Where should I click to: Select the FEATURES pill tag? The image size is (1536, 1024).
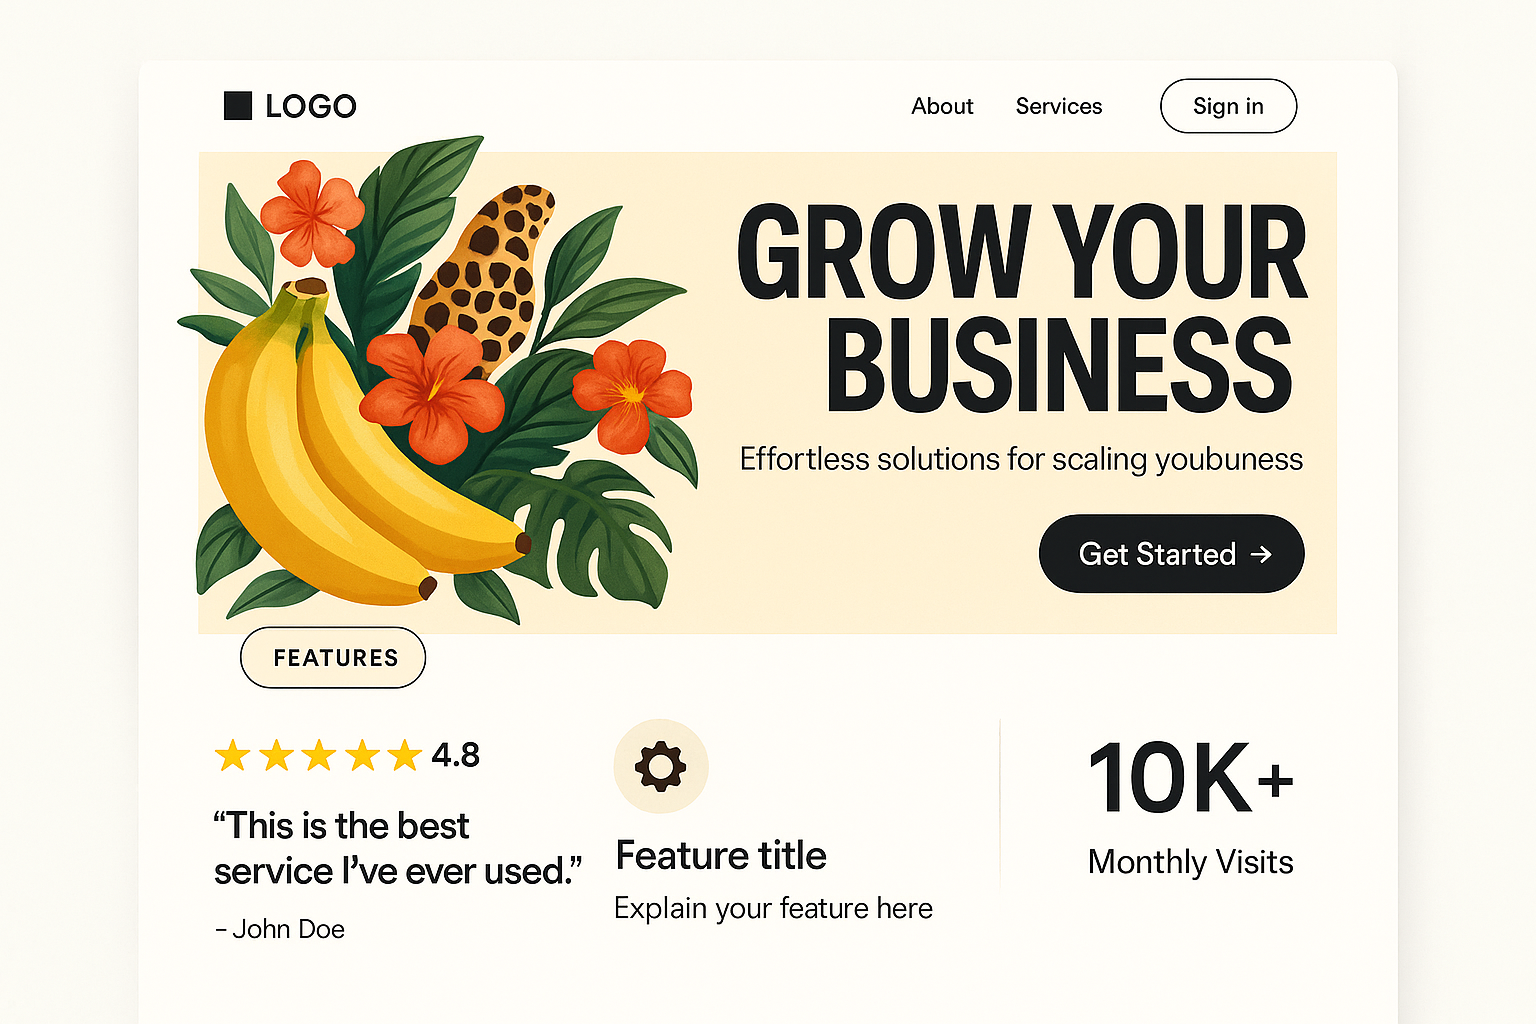(334, 658)
